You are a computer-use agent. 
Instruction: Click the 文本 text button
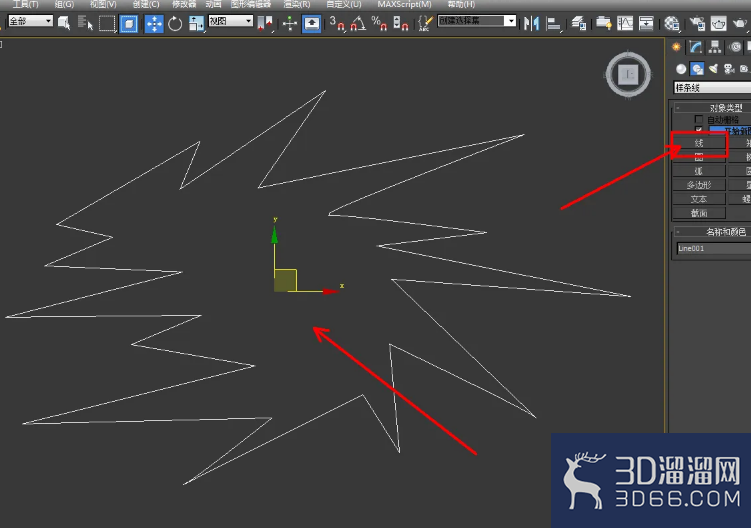point(699,199)
